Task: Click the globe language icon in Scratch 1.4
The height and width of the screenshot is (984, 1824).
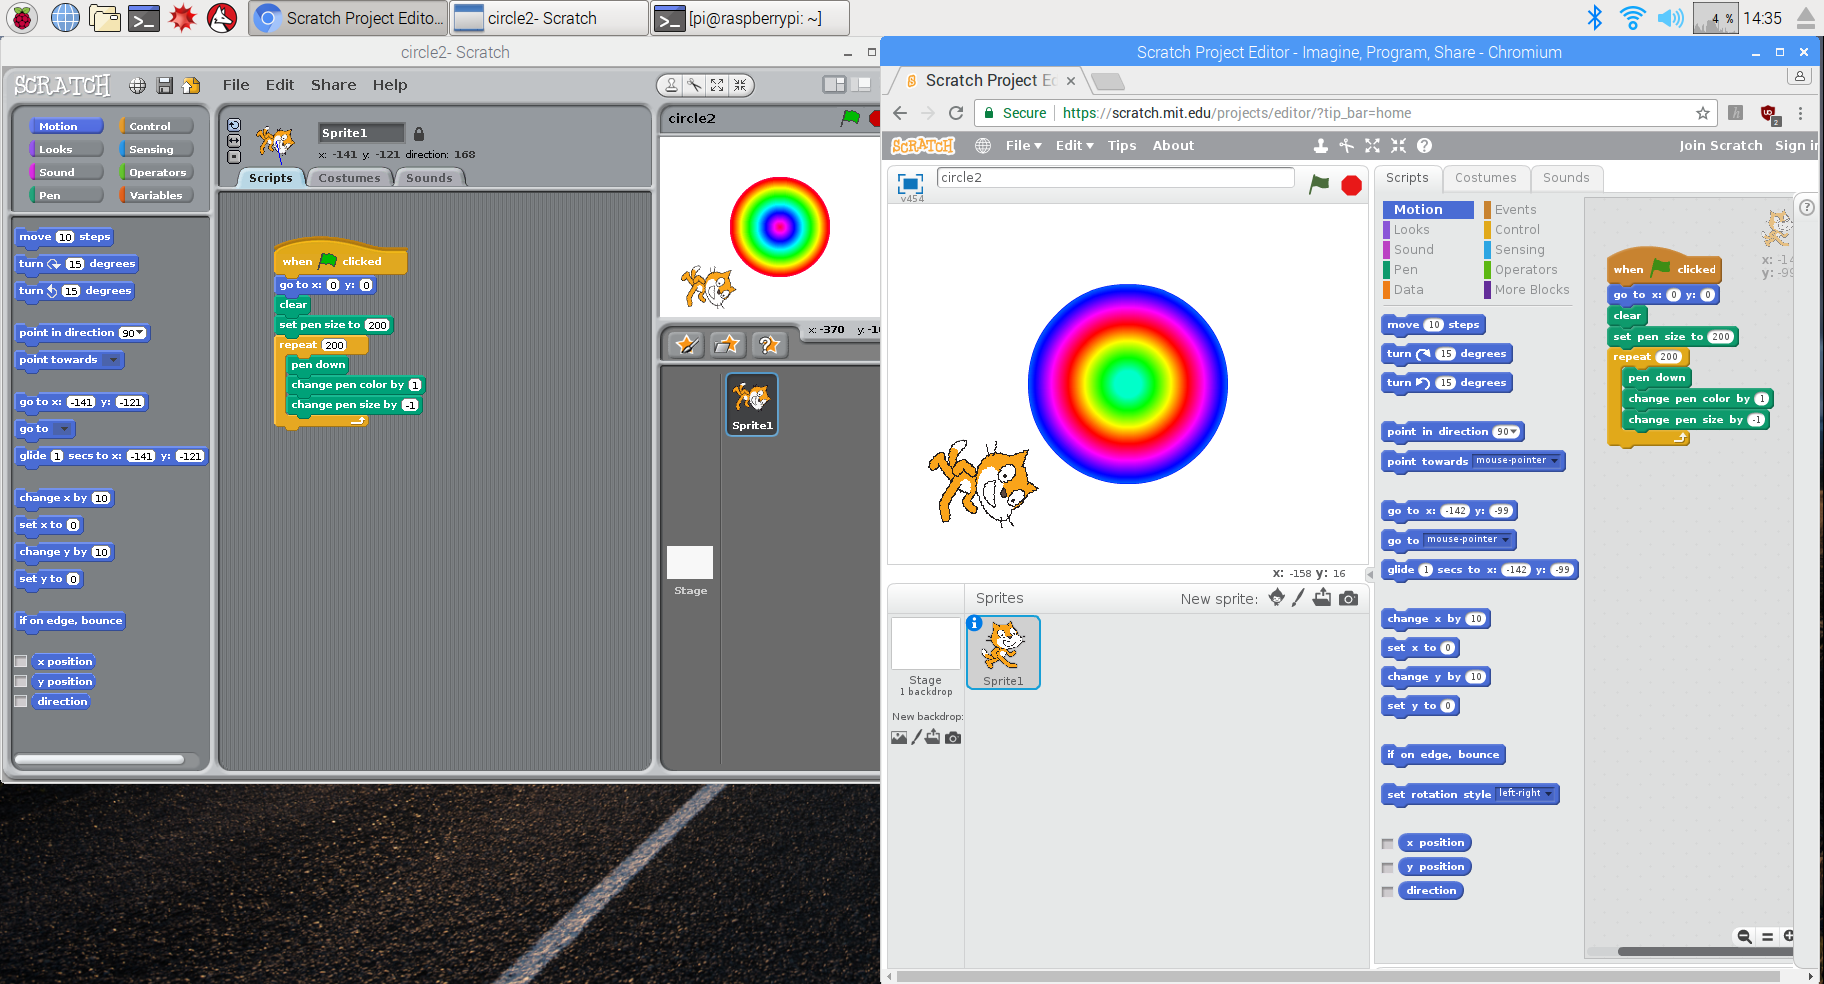Action: click(x=138, y=86)
